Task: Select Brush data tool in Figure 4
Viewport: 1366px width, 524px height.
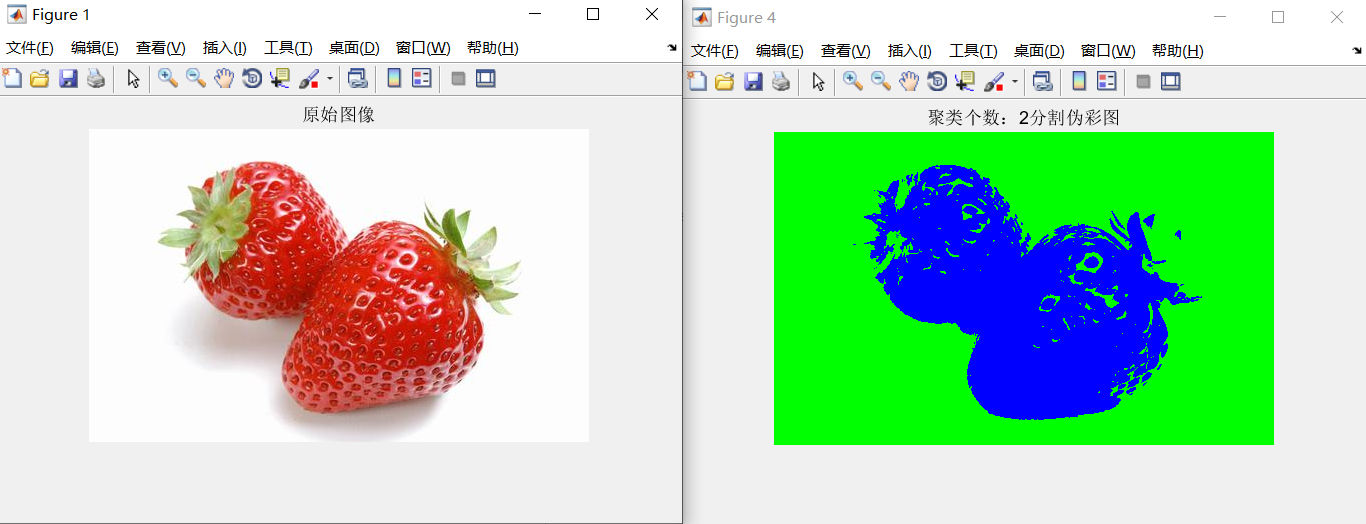Action: (x=994, y=81)
